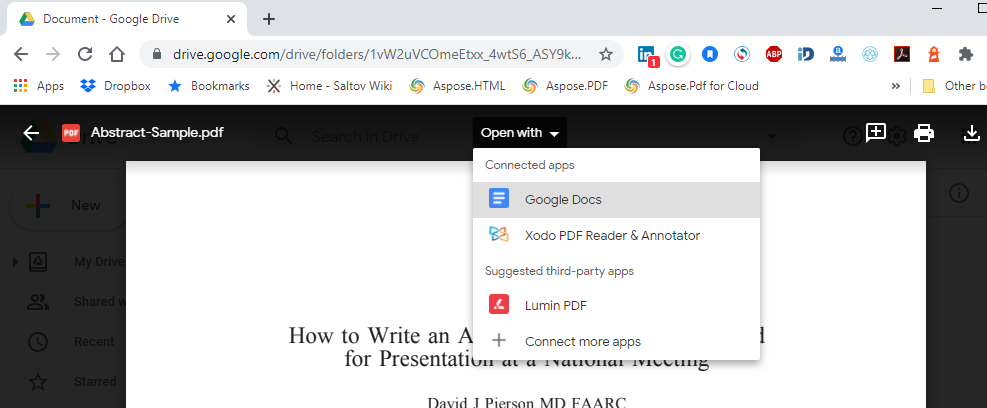Bookmark this page with the star
Screen dimensions: 987x408
coord(606,54)
